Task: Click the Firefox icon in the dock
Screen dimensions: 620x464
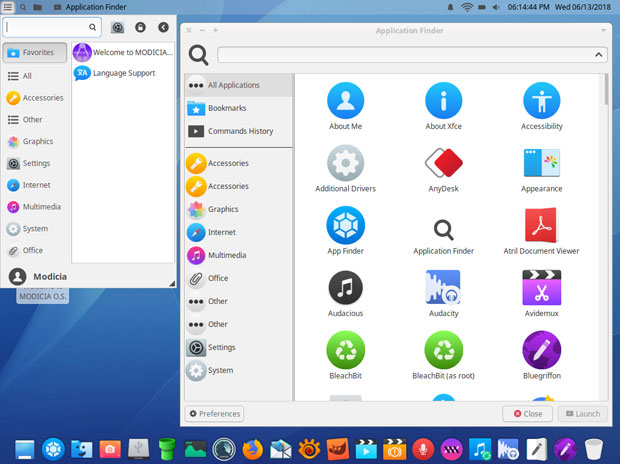Action: [x=252, y=449]
